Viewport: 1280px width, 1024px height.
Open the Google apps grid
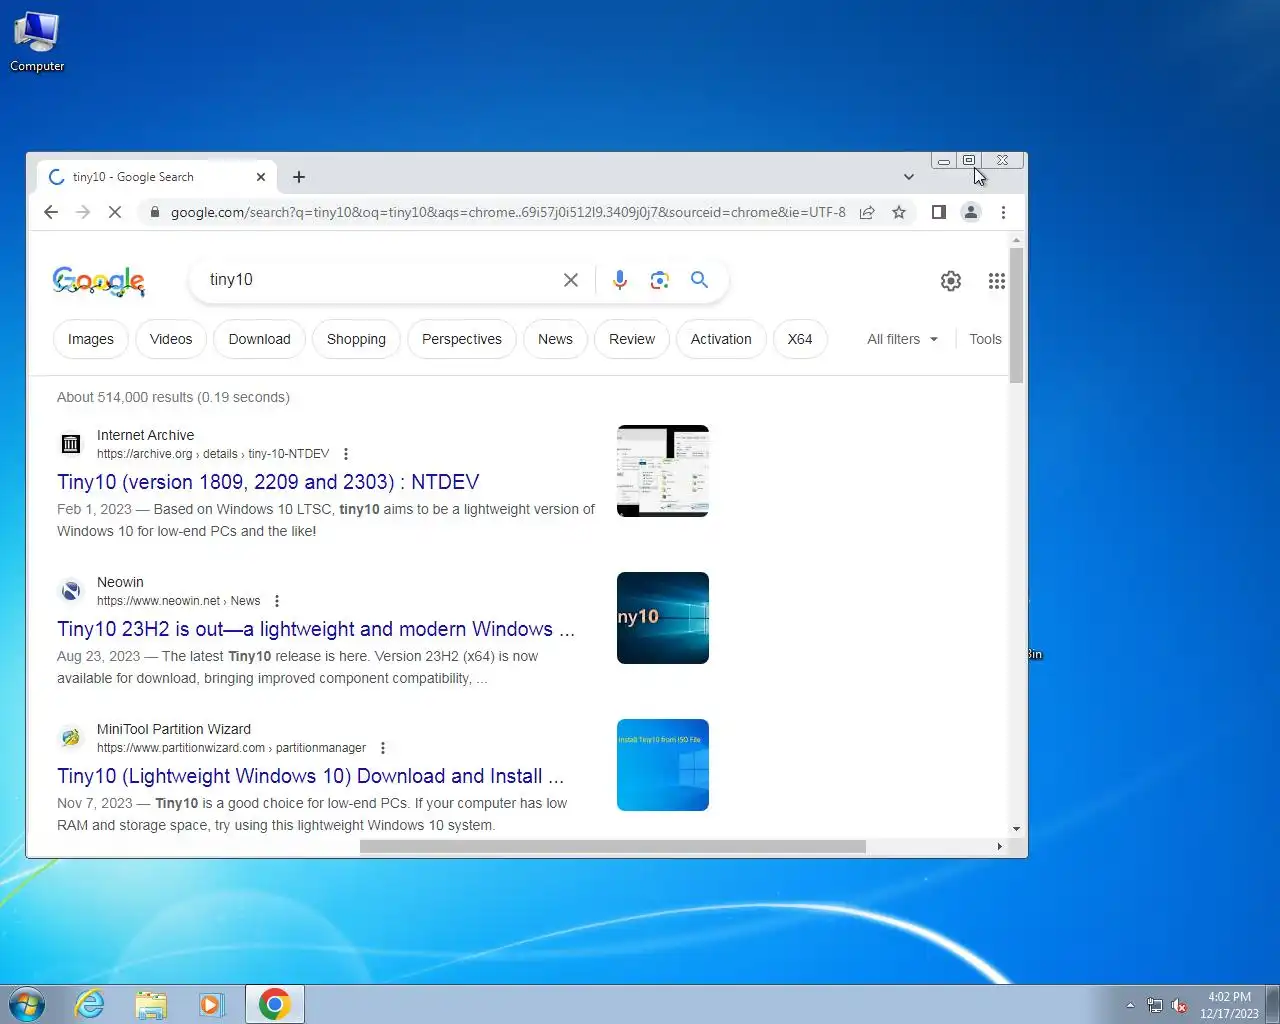(x=997, y=281)
